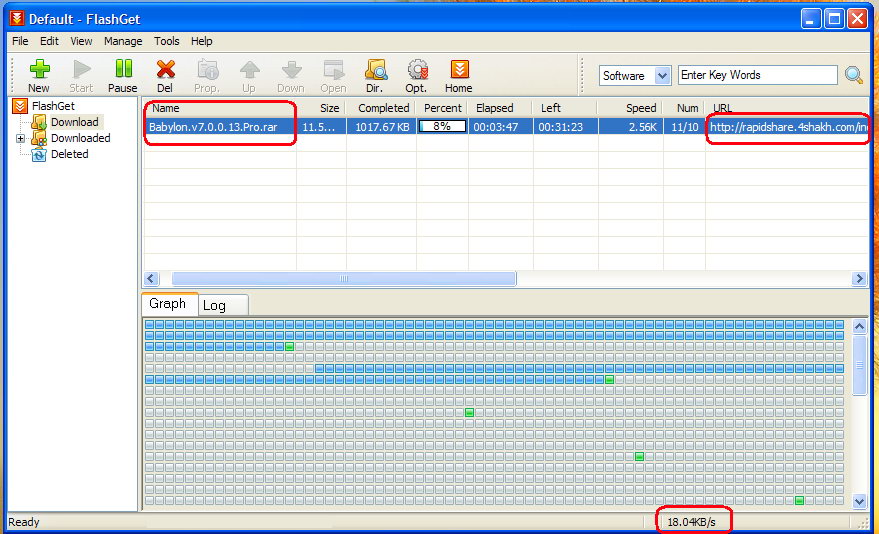Image resolution: width=879 pixels, height=534 pixels.
Task: Click the right arrow of horizontal scrollbar
Action: [x=859, y=278]
